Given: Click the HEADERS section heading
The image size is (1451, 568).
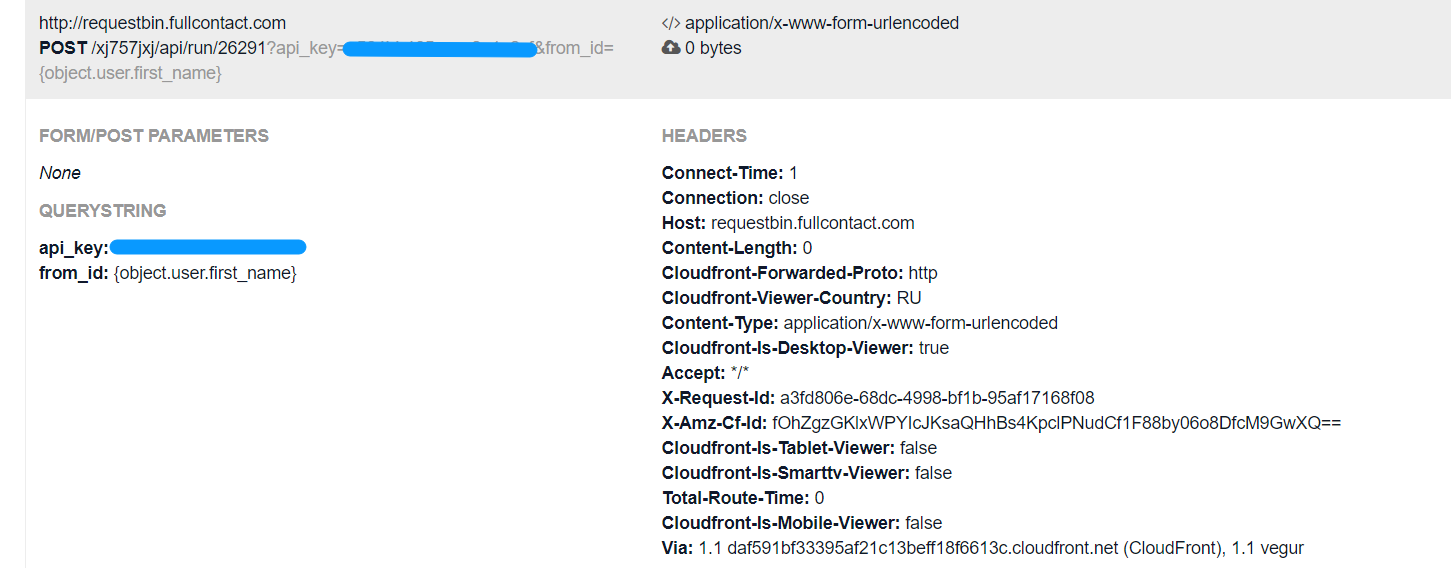Looking at the screenshot, I should click(704, 136).
